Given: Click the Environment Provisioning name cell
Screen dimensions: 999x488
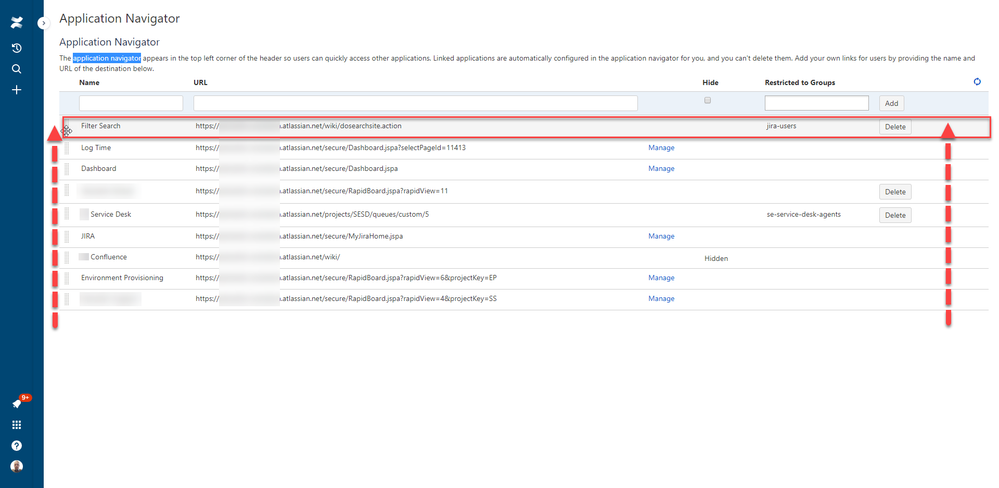Looking at the screenshot, I should click(122, 278).
